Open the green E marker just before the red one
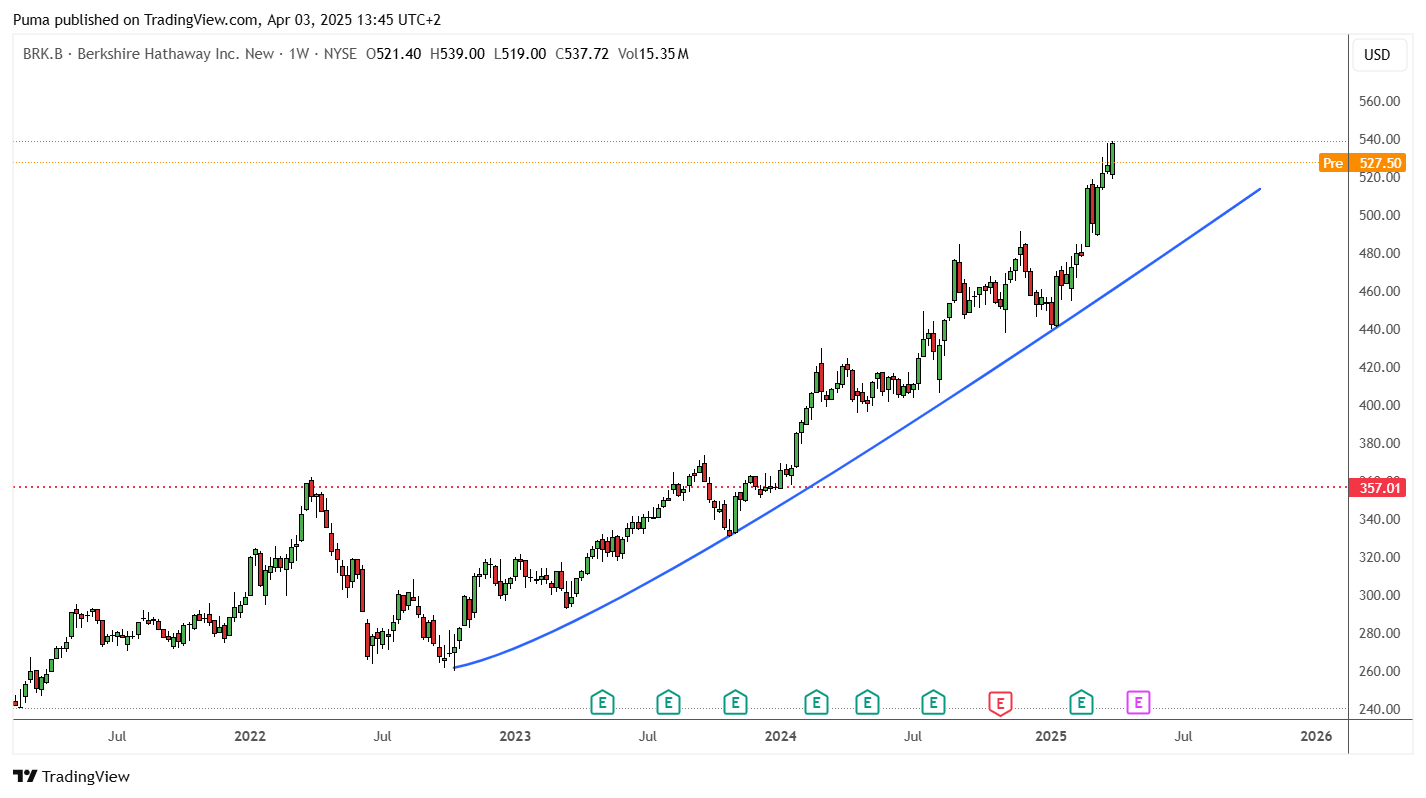This screenshot has width=1426, height=798. [934, 703]
